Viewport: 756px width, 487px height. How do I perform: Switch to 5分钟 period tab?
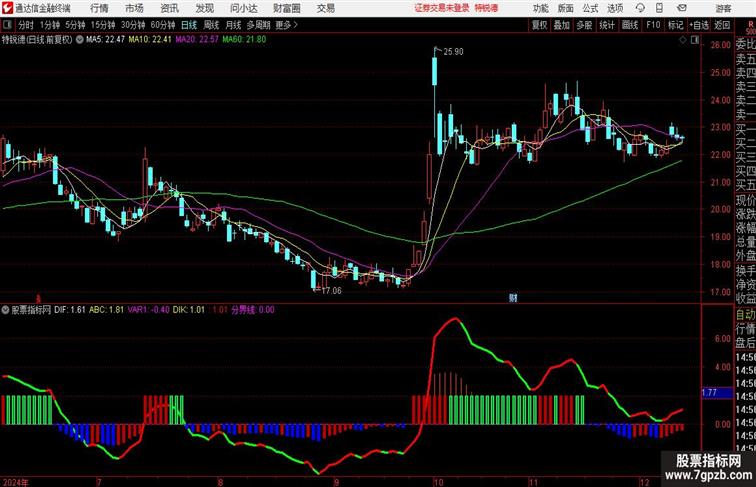[75, 25]
